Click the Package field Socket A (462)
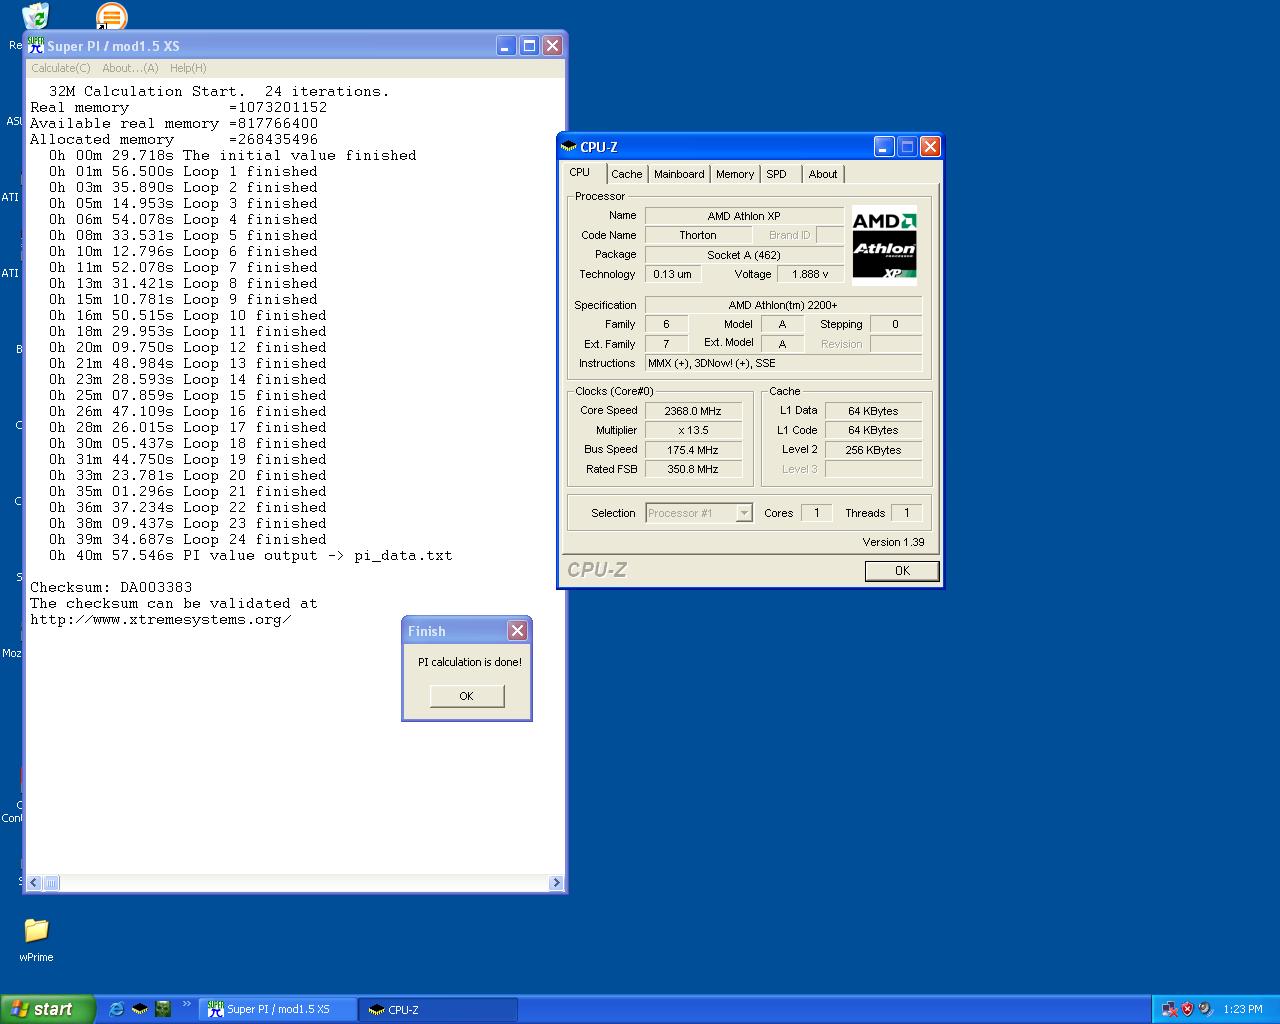The height and width of the screenshot is (1024, 1280). coord(744,255)
